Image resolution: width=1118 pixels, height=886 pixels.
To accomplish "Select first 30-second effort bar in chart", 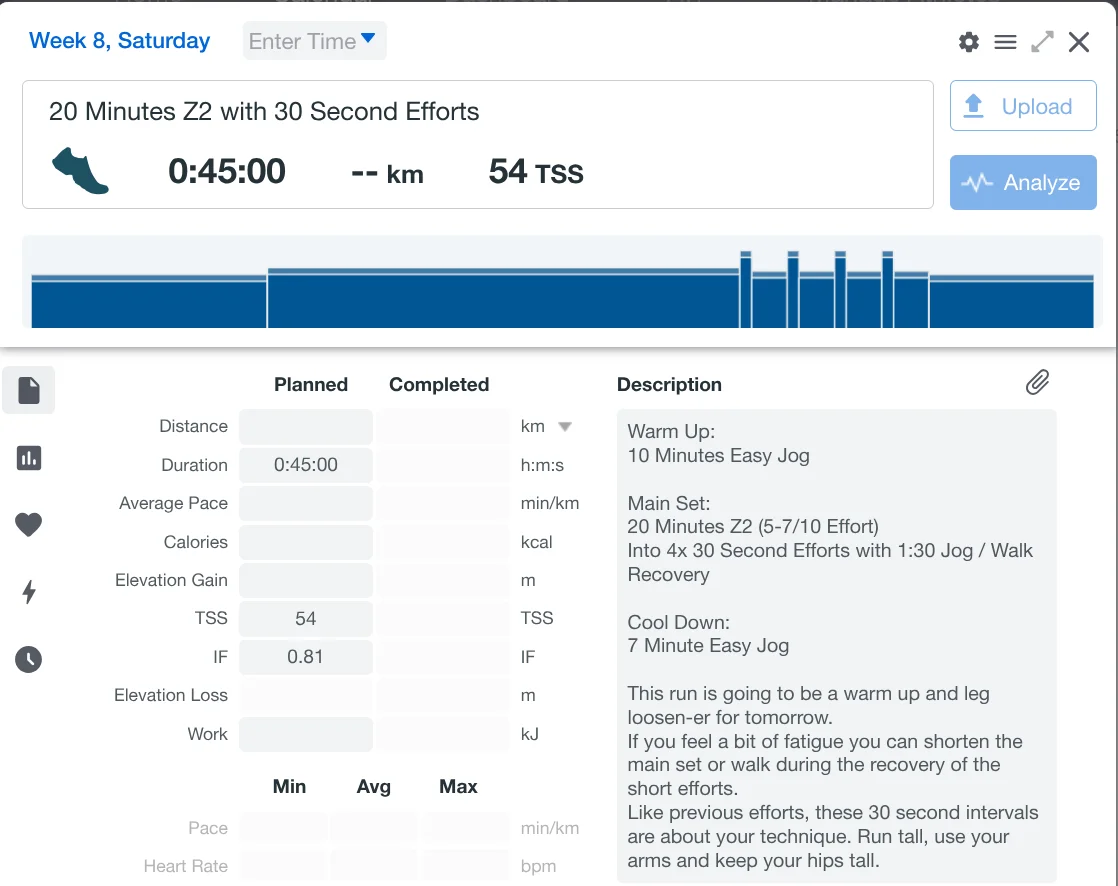I will [745, 290].
